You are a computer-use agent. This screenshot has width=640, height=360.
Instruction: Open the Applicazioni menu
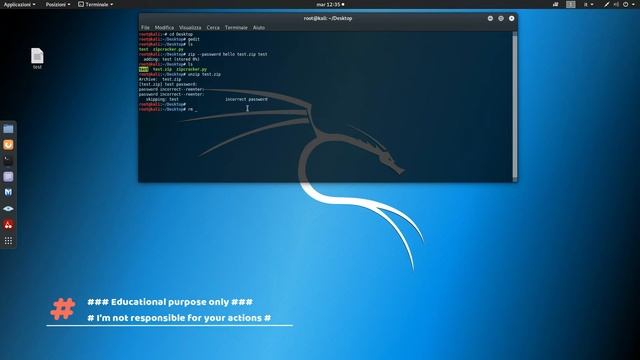pyautogui.click(x=19, y=4)
